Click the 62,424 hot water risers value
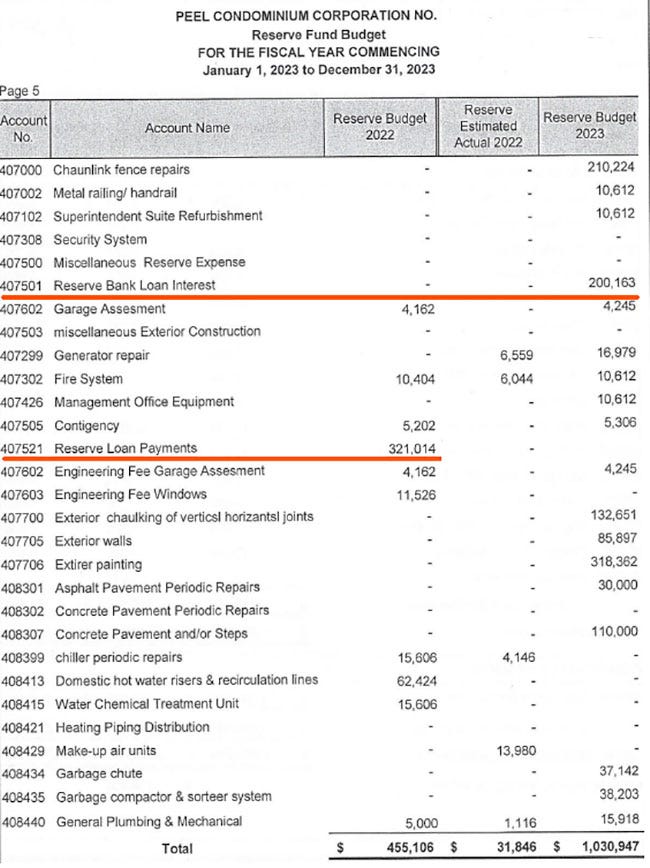 point(417,681)
